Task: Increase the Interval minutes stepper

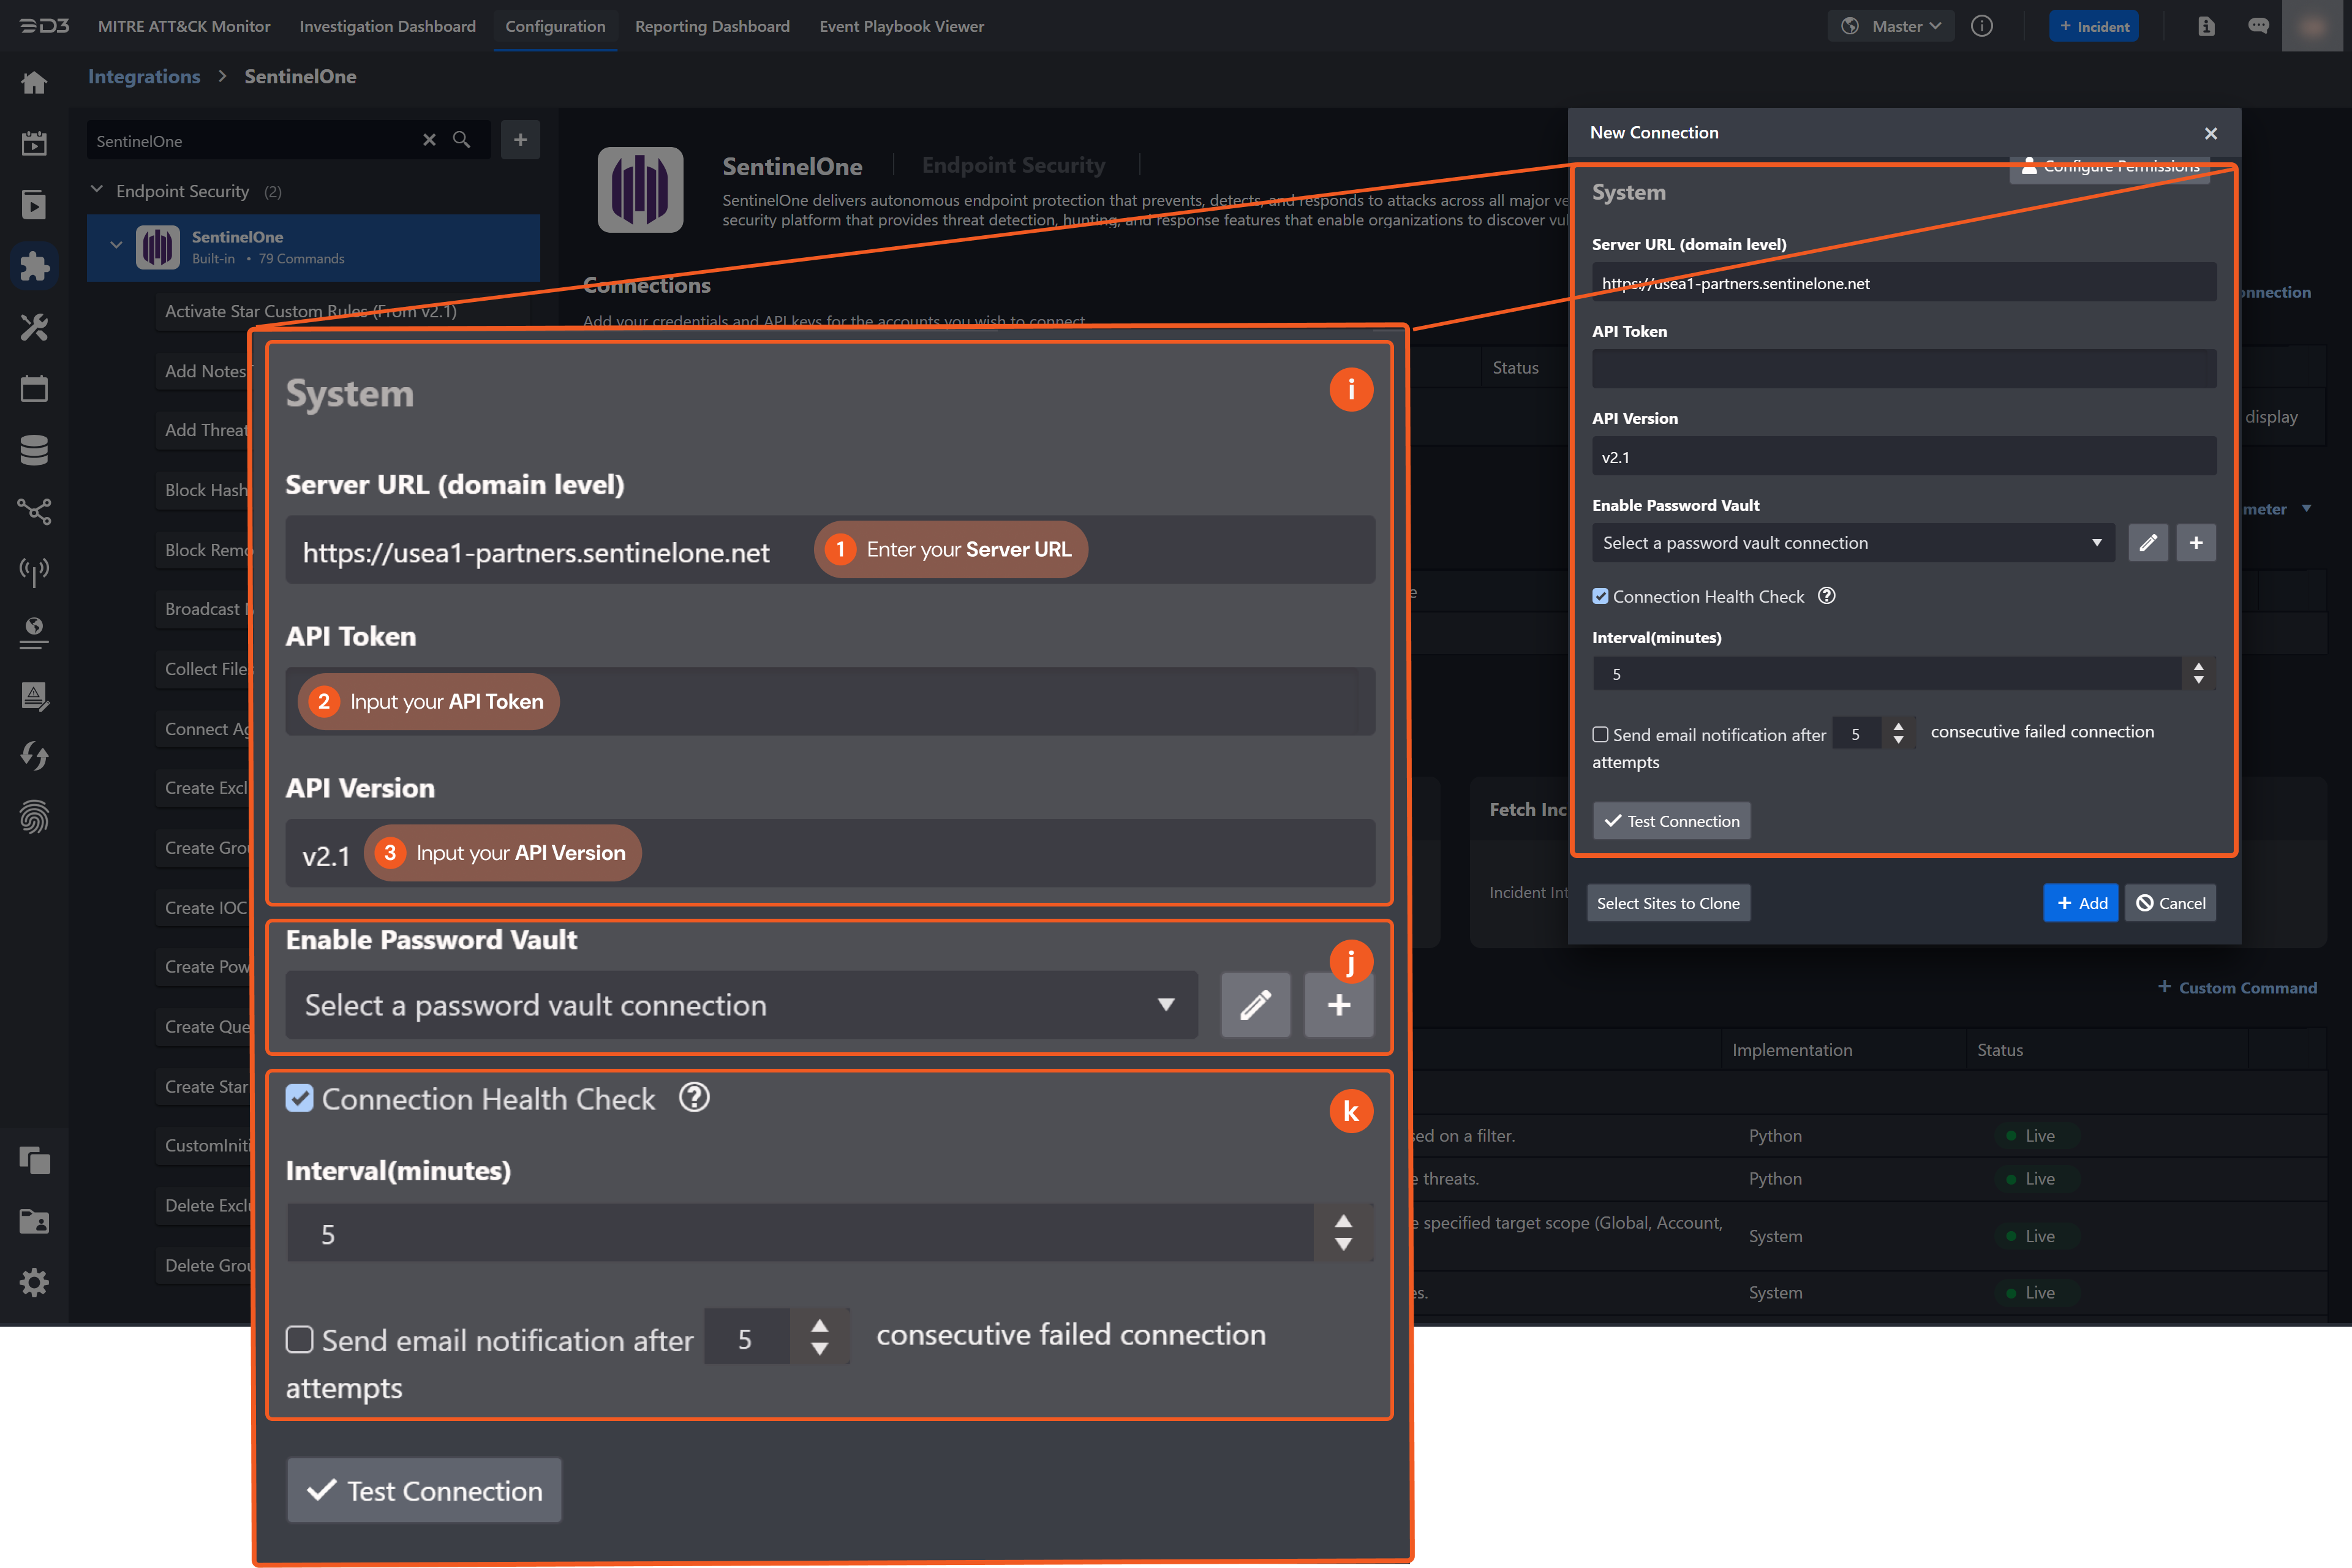Action: coord(2198,666)
